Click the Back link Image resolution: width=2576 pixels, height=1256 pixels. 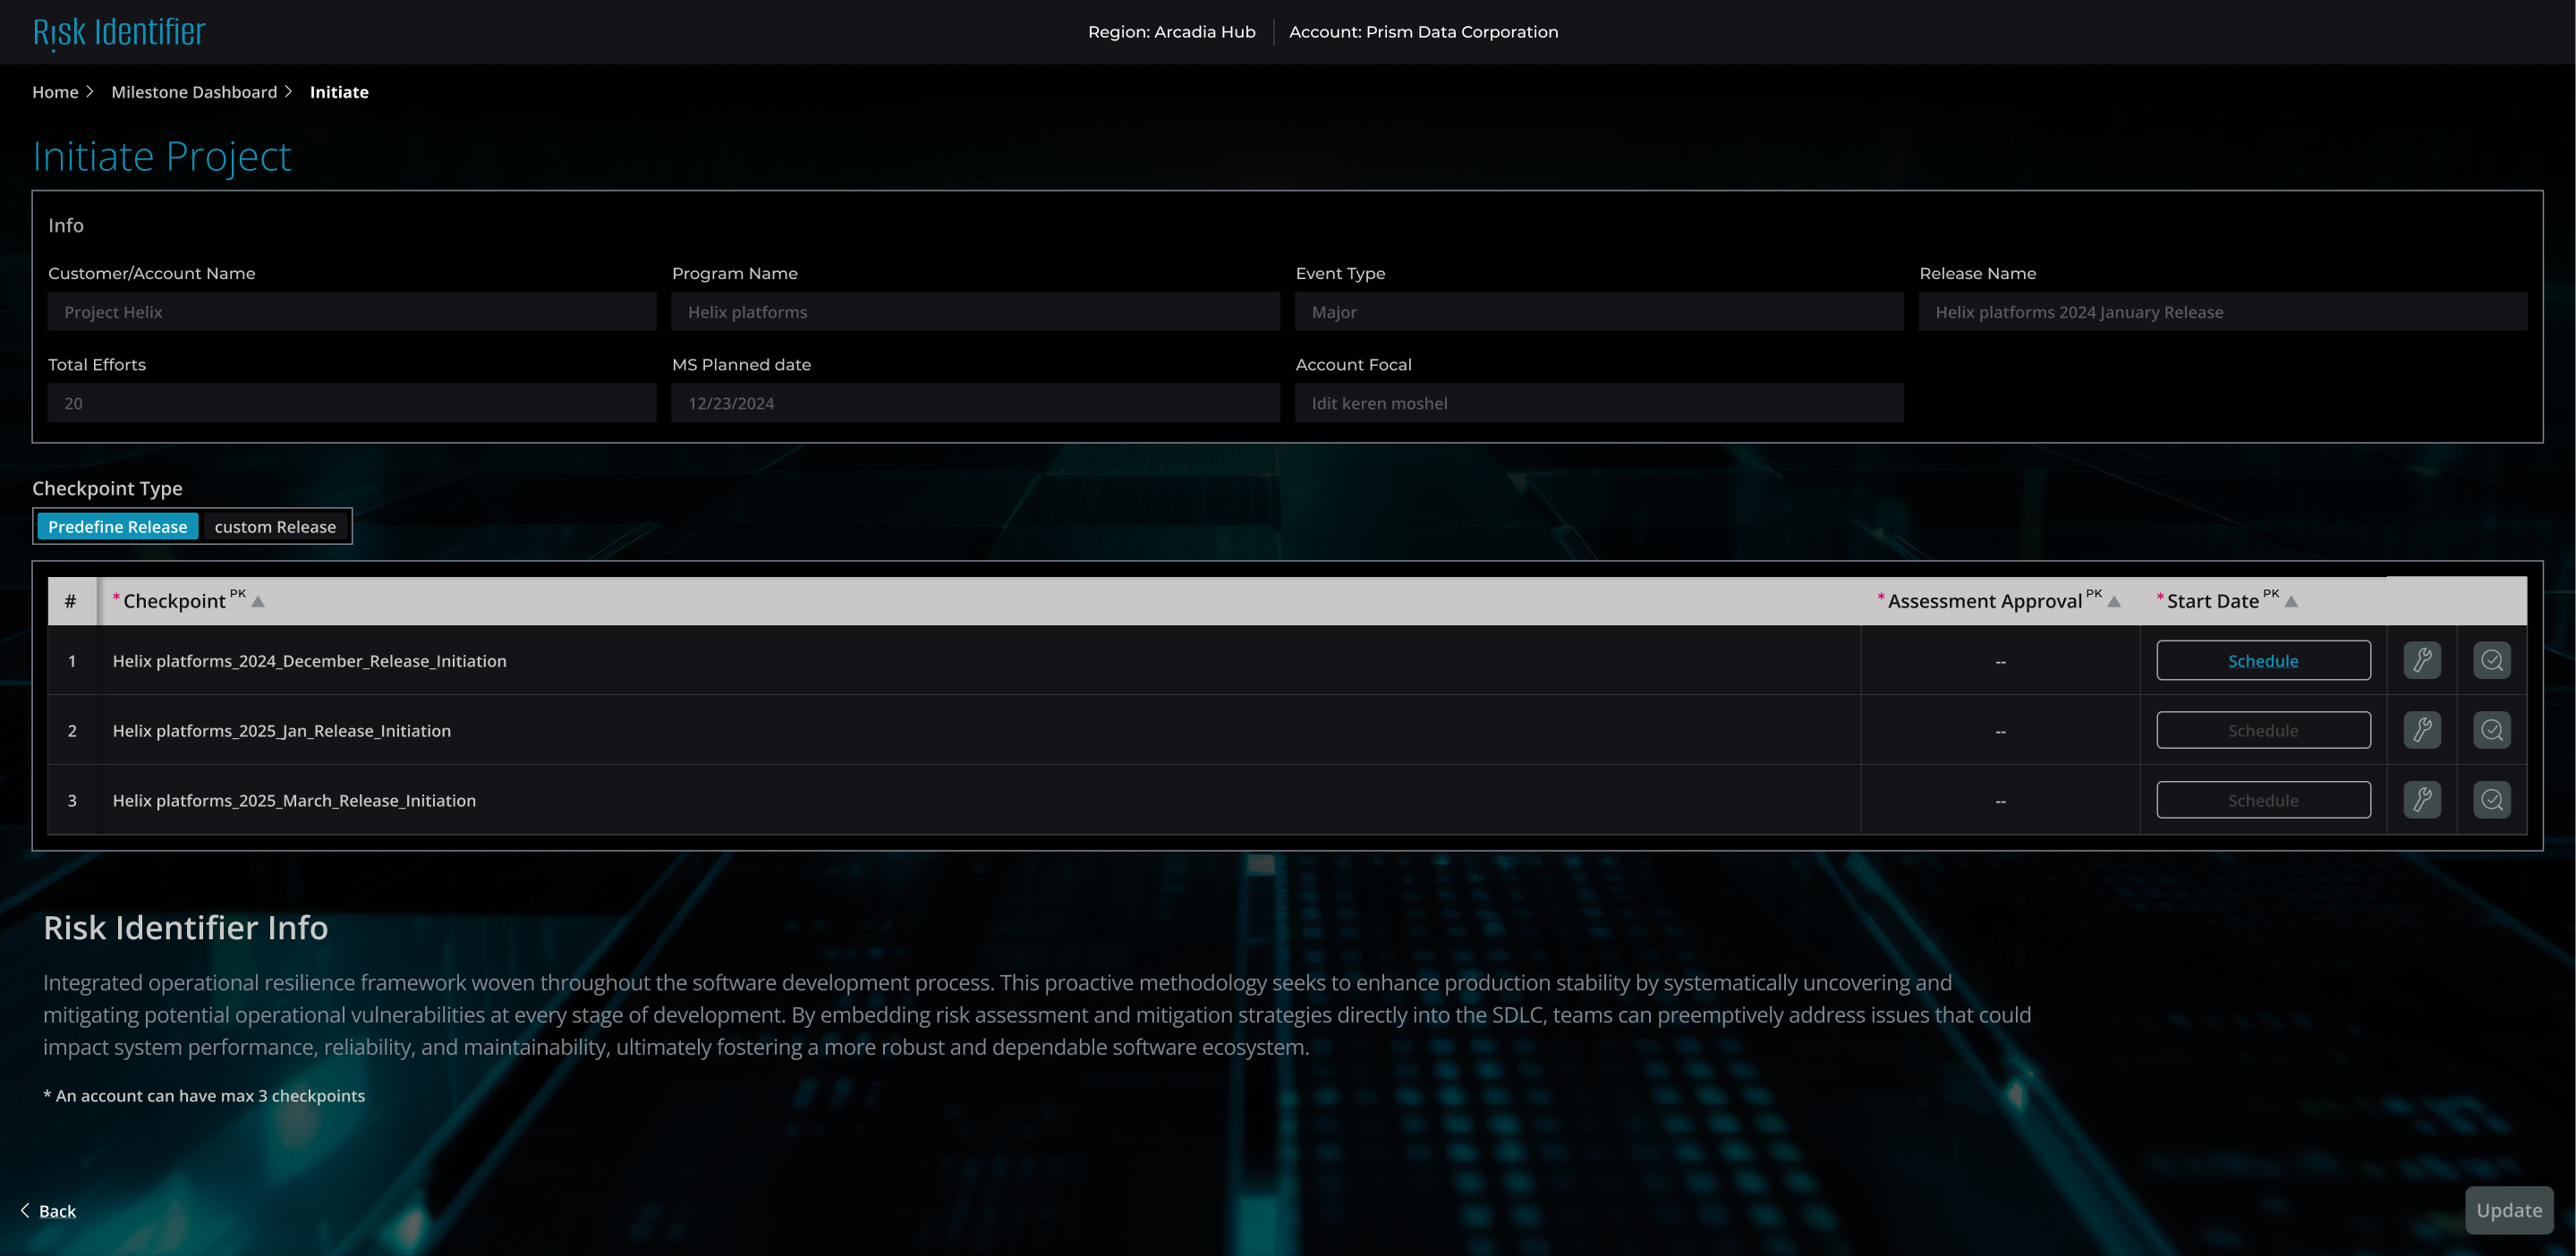click(57, 1211)
